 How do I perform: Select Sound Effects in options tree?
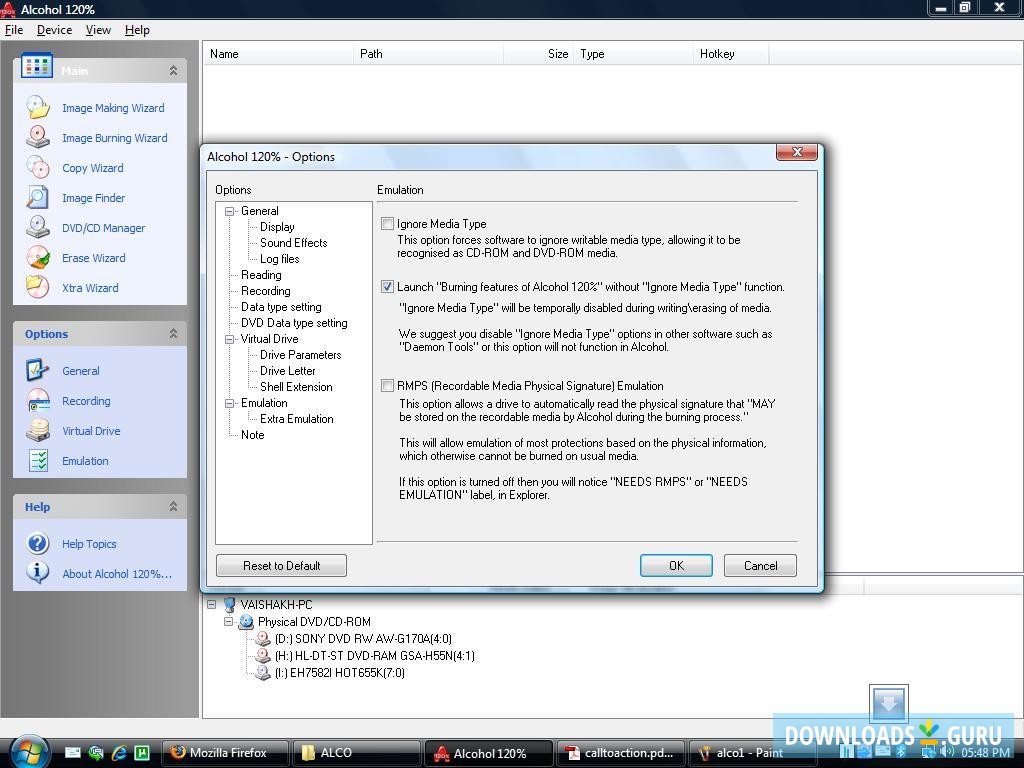(x=293, y=243)
